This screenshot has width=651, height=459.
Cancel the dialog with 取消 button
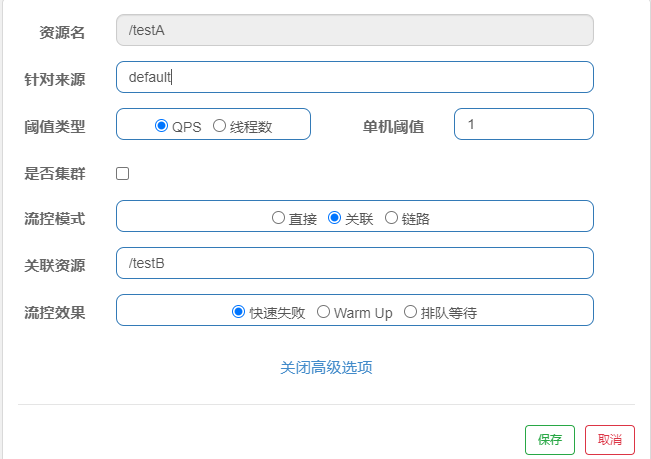(x=609, y=439)
